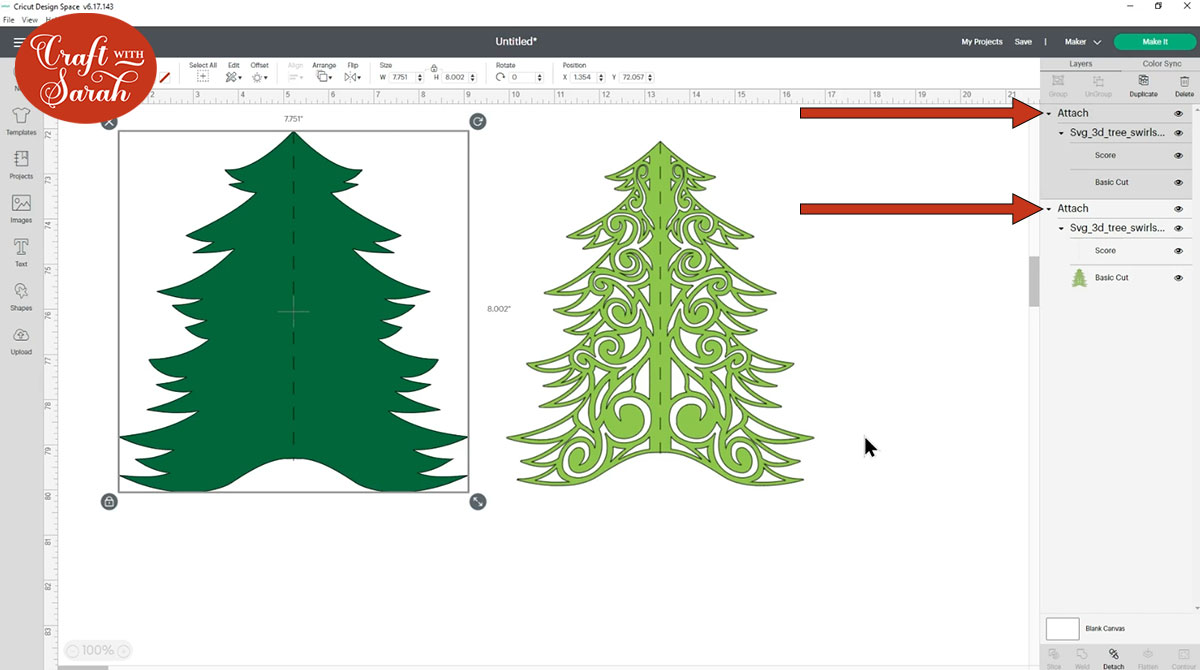Hide the first Score layer

click(x=1179, y=156)
